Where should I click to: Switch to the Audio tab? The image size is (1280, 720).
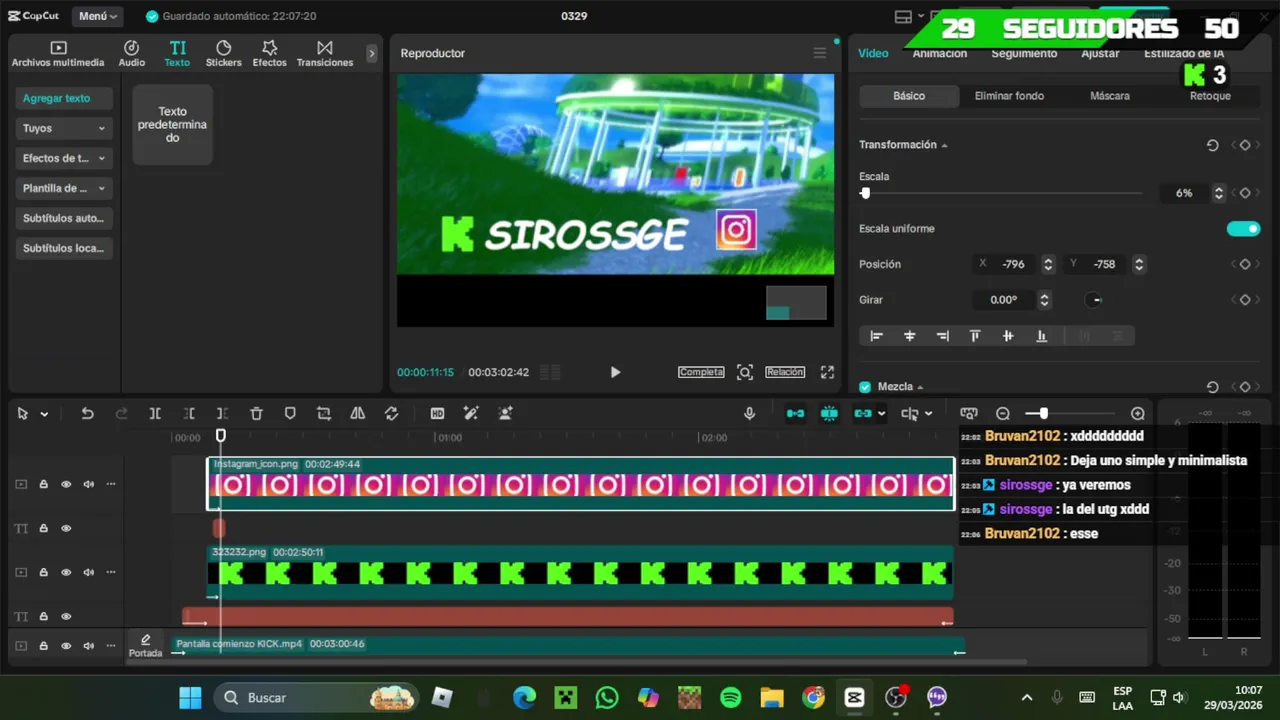click(131, 54)
